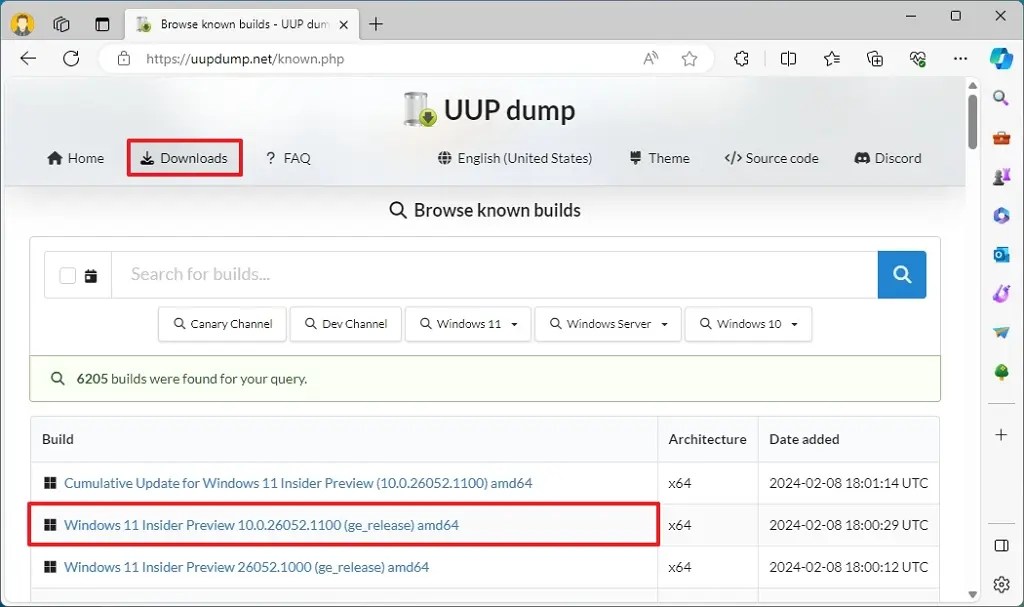Open the Favorites list icon
Viewport: 1024px width, 607px height.
[831, 59]
